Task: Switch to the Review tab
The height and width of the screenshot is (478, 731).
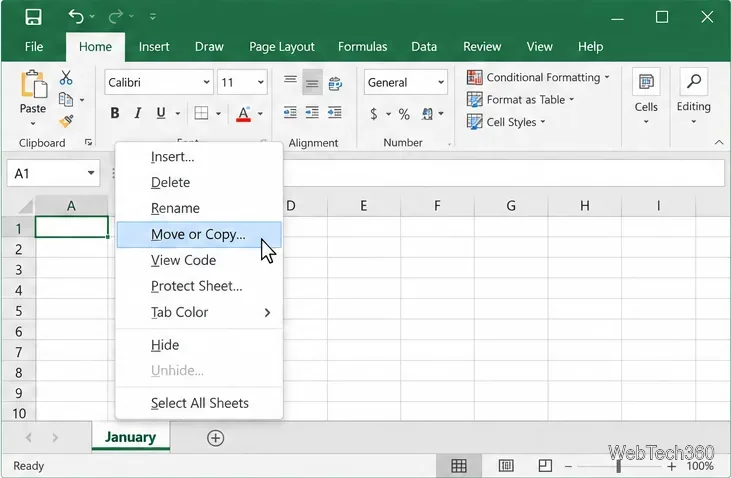Action: 482,47
